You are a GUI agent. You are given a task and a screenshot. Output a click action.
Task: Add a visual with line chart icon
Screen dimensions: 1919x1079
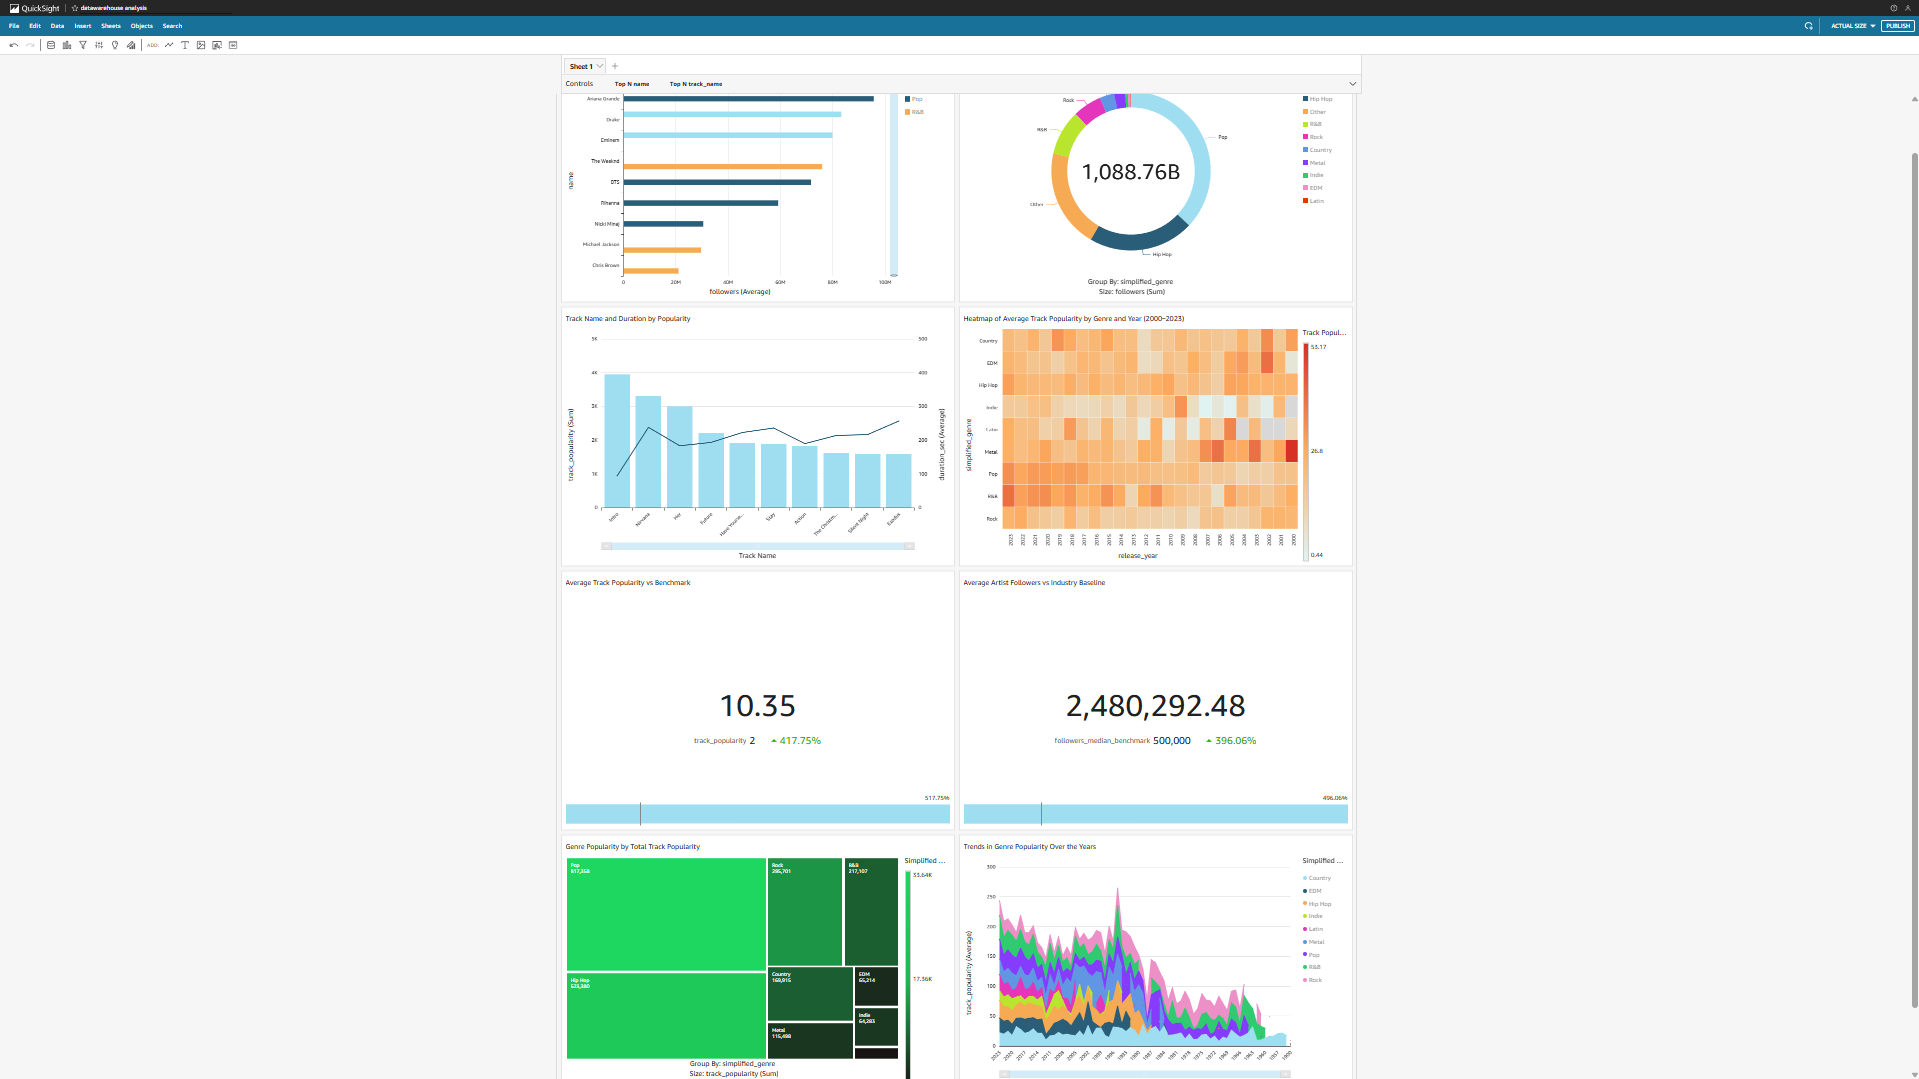pos(169,45)
